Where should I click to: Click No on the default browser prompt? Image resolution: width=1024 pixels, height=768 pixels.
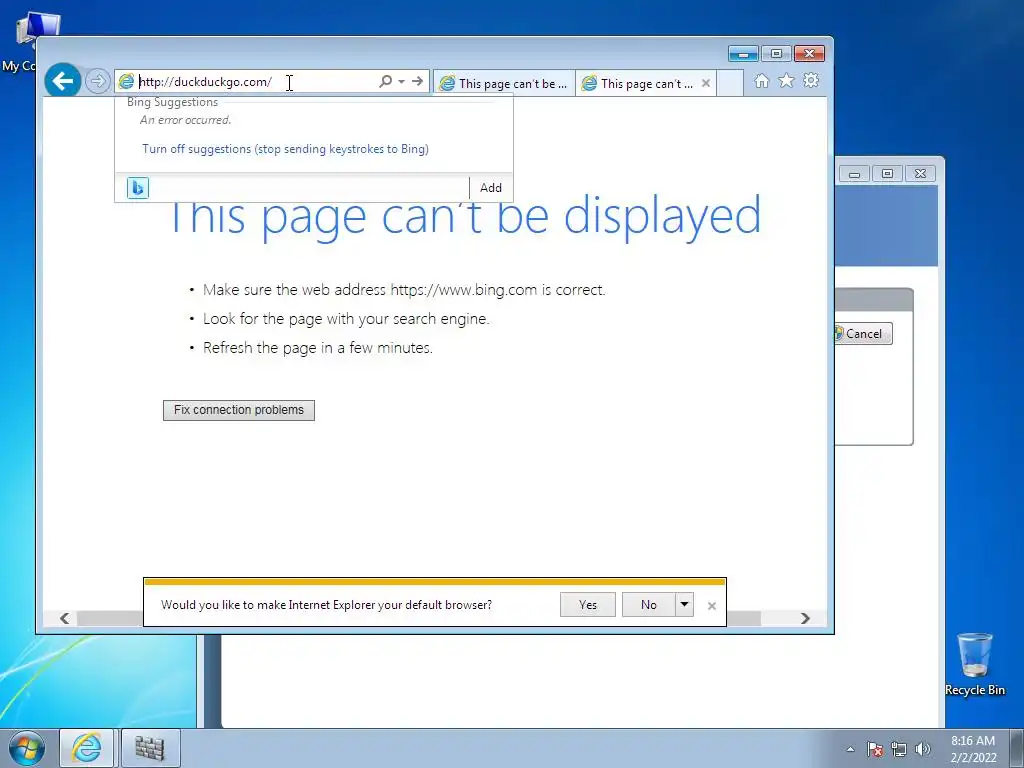pos(648,605)
